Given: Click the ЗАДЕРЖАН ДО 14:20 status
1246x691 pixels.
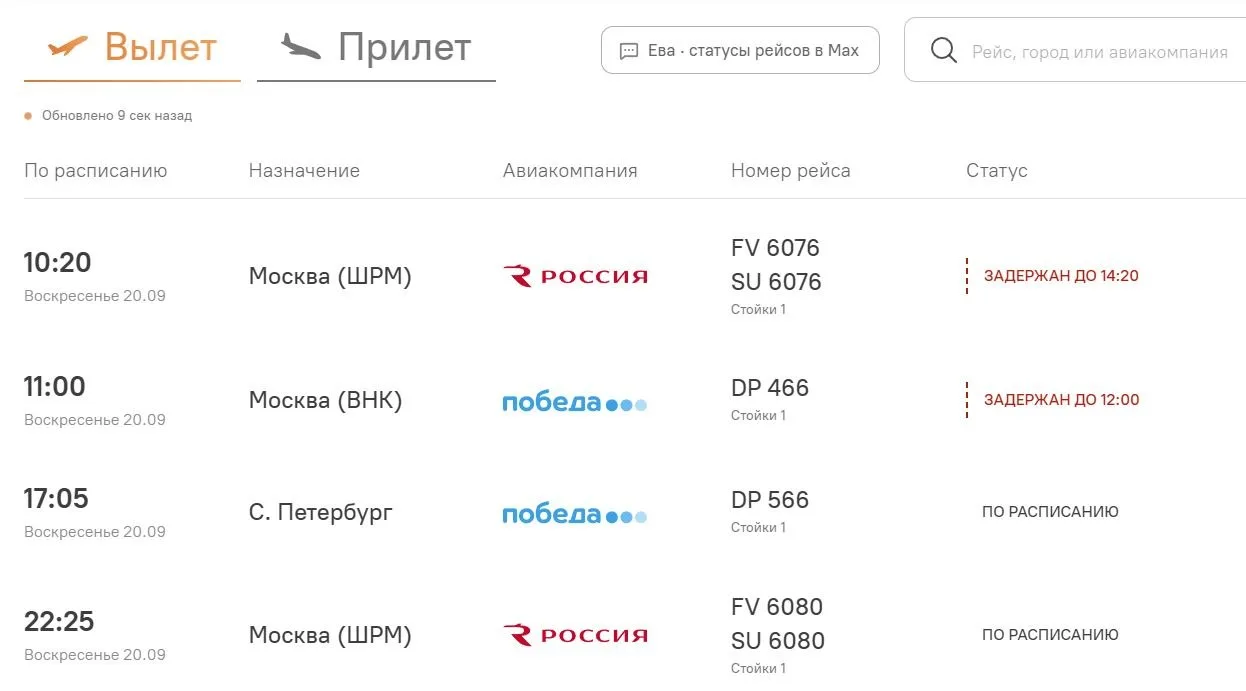Looking at the screenshot, I should pos(1061,276).
